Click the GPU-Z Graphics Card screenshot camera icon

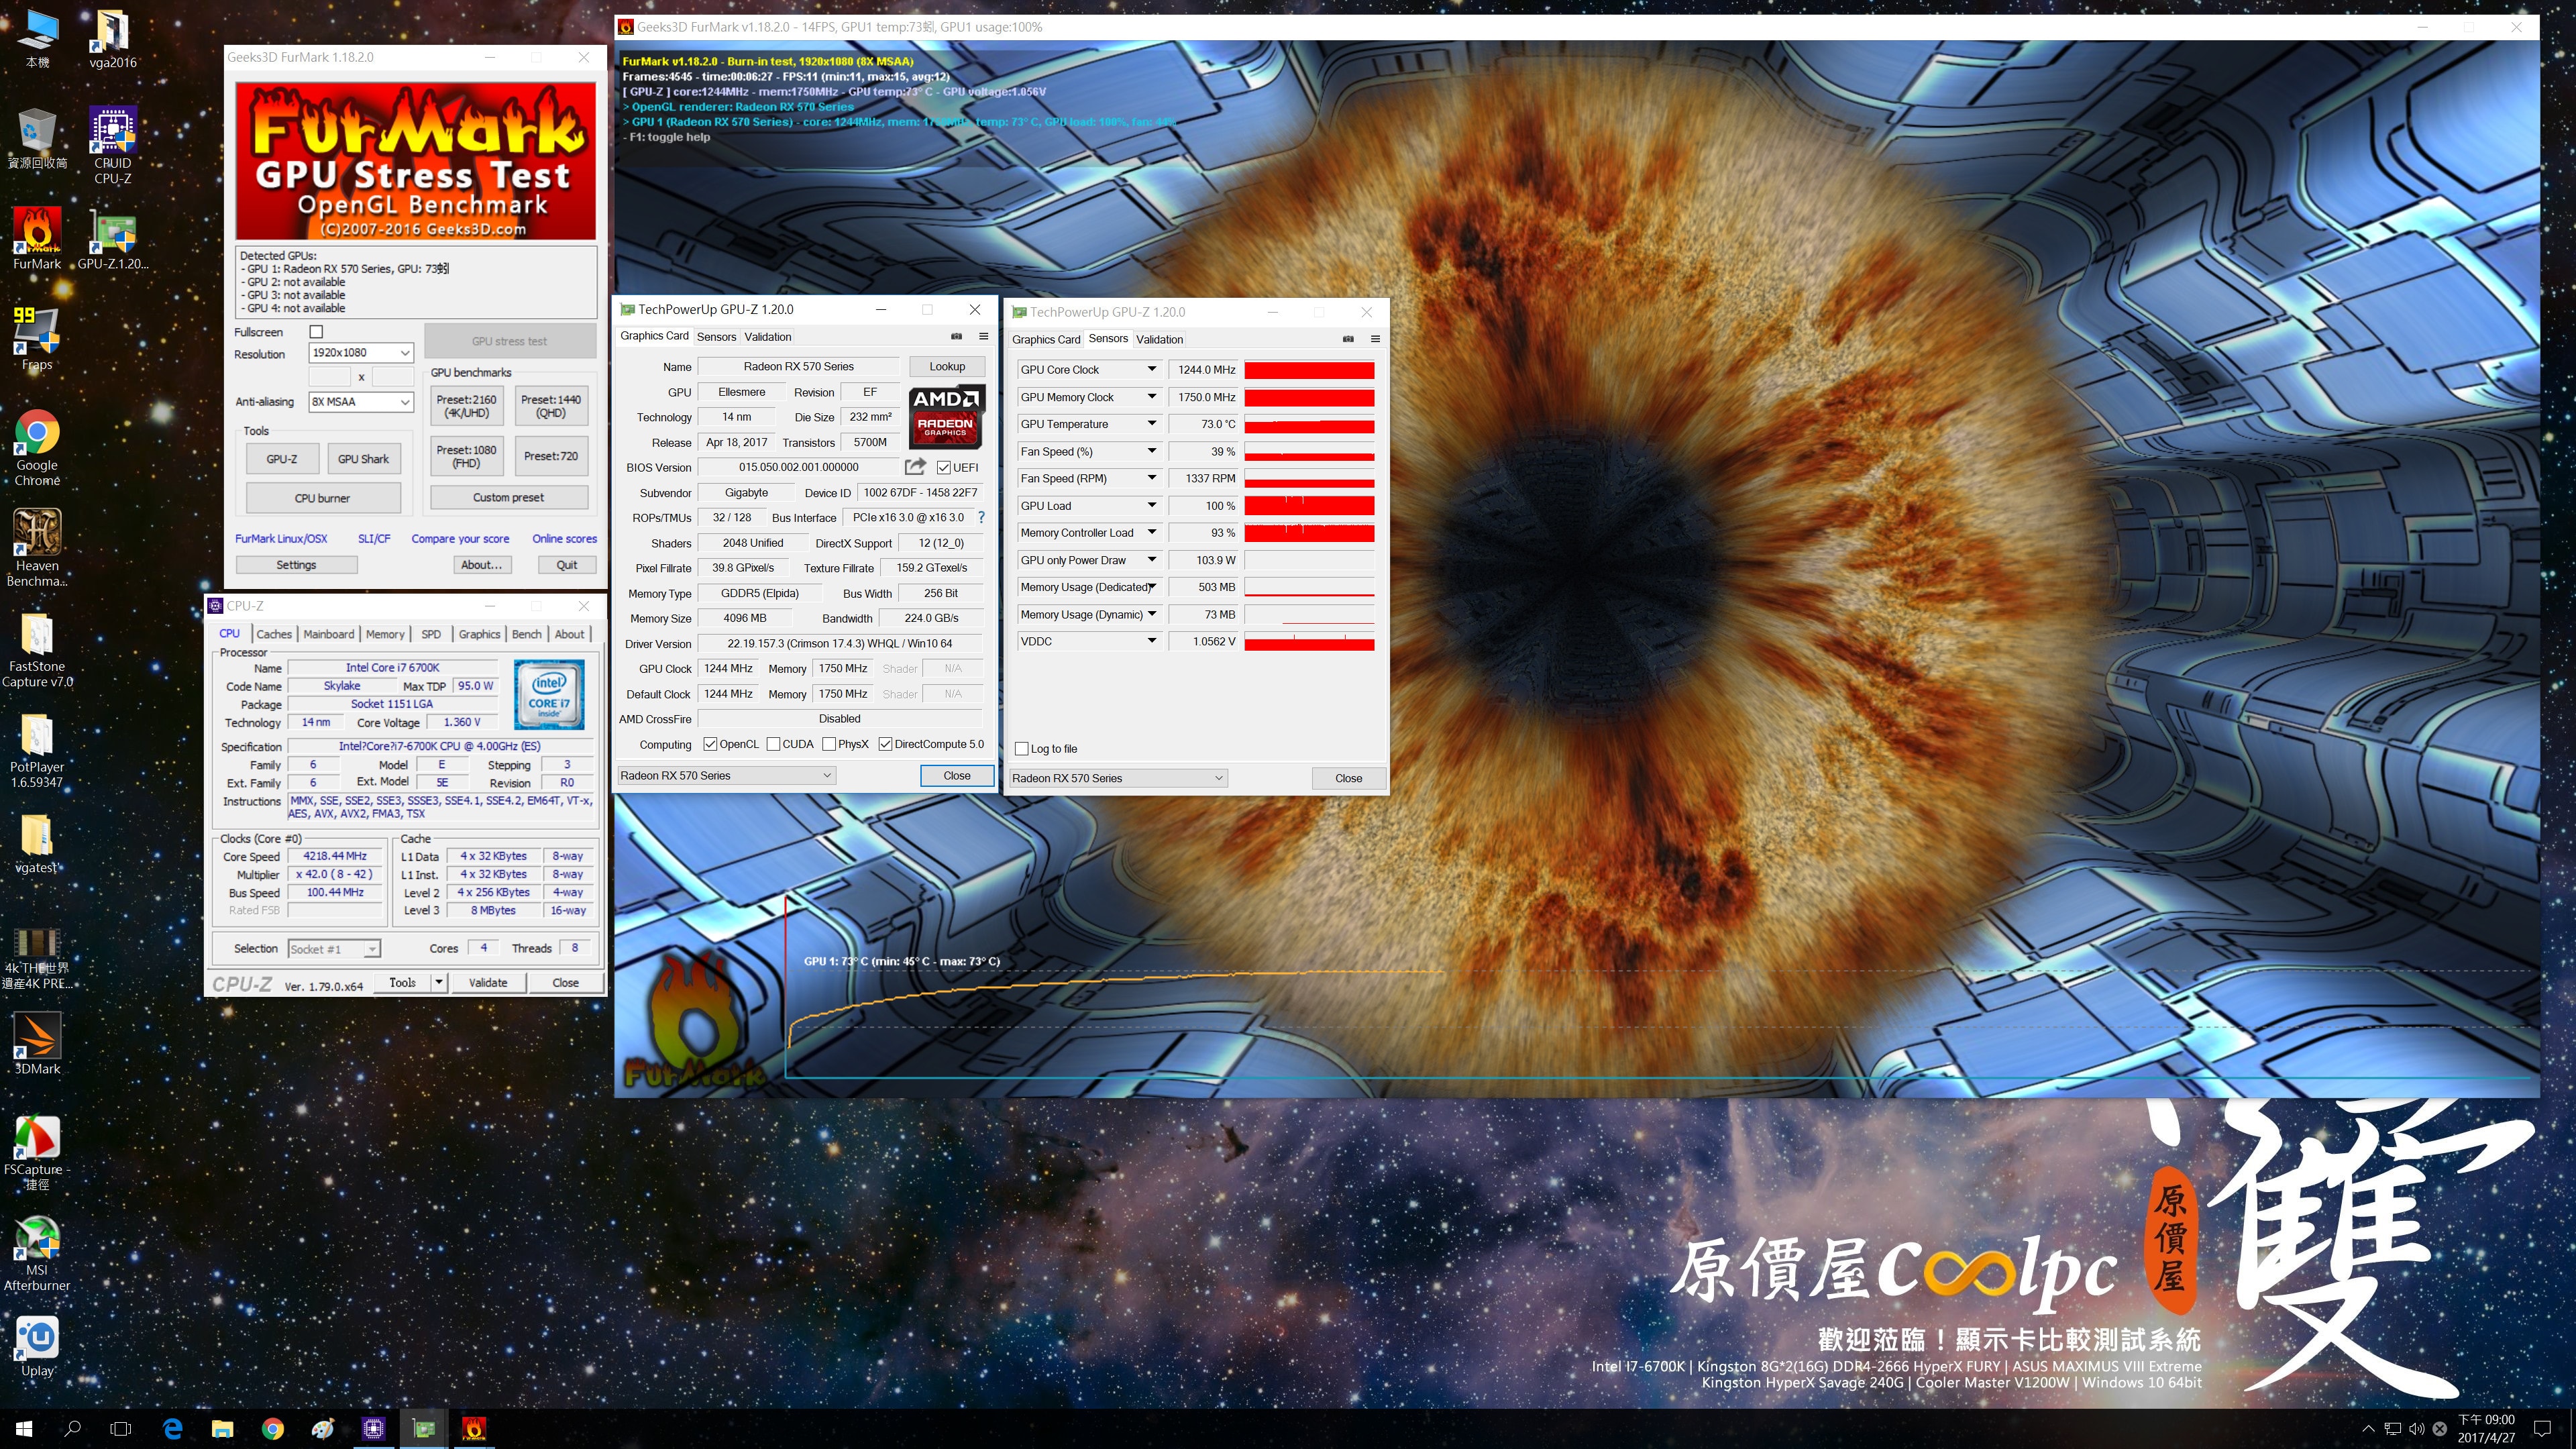pyautogui.click(x=956, y=336)
